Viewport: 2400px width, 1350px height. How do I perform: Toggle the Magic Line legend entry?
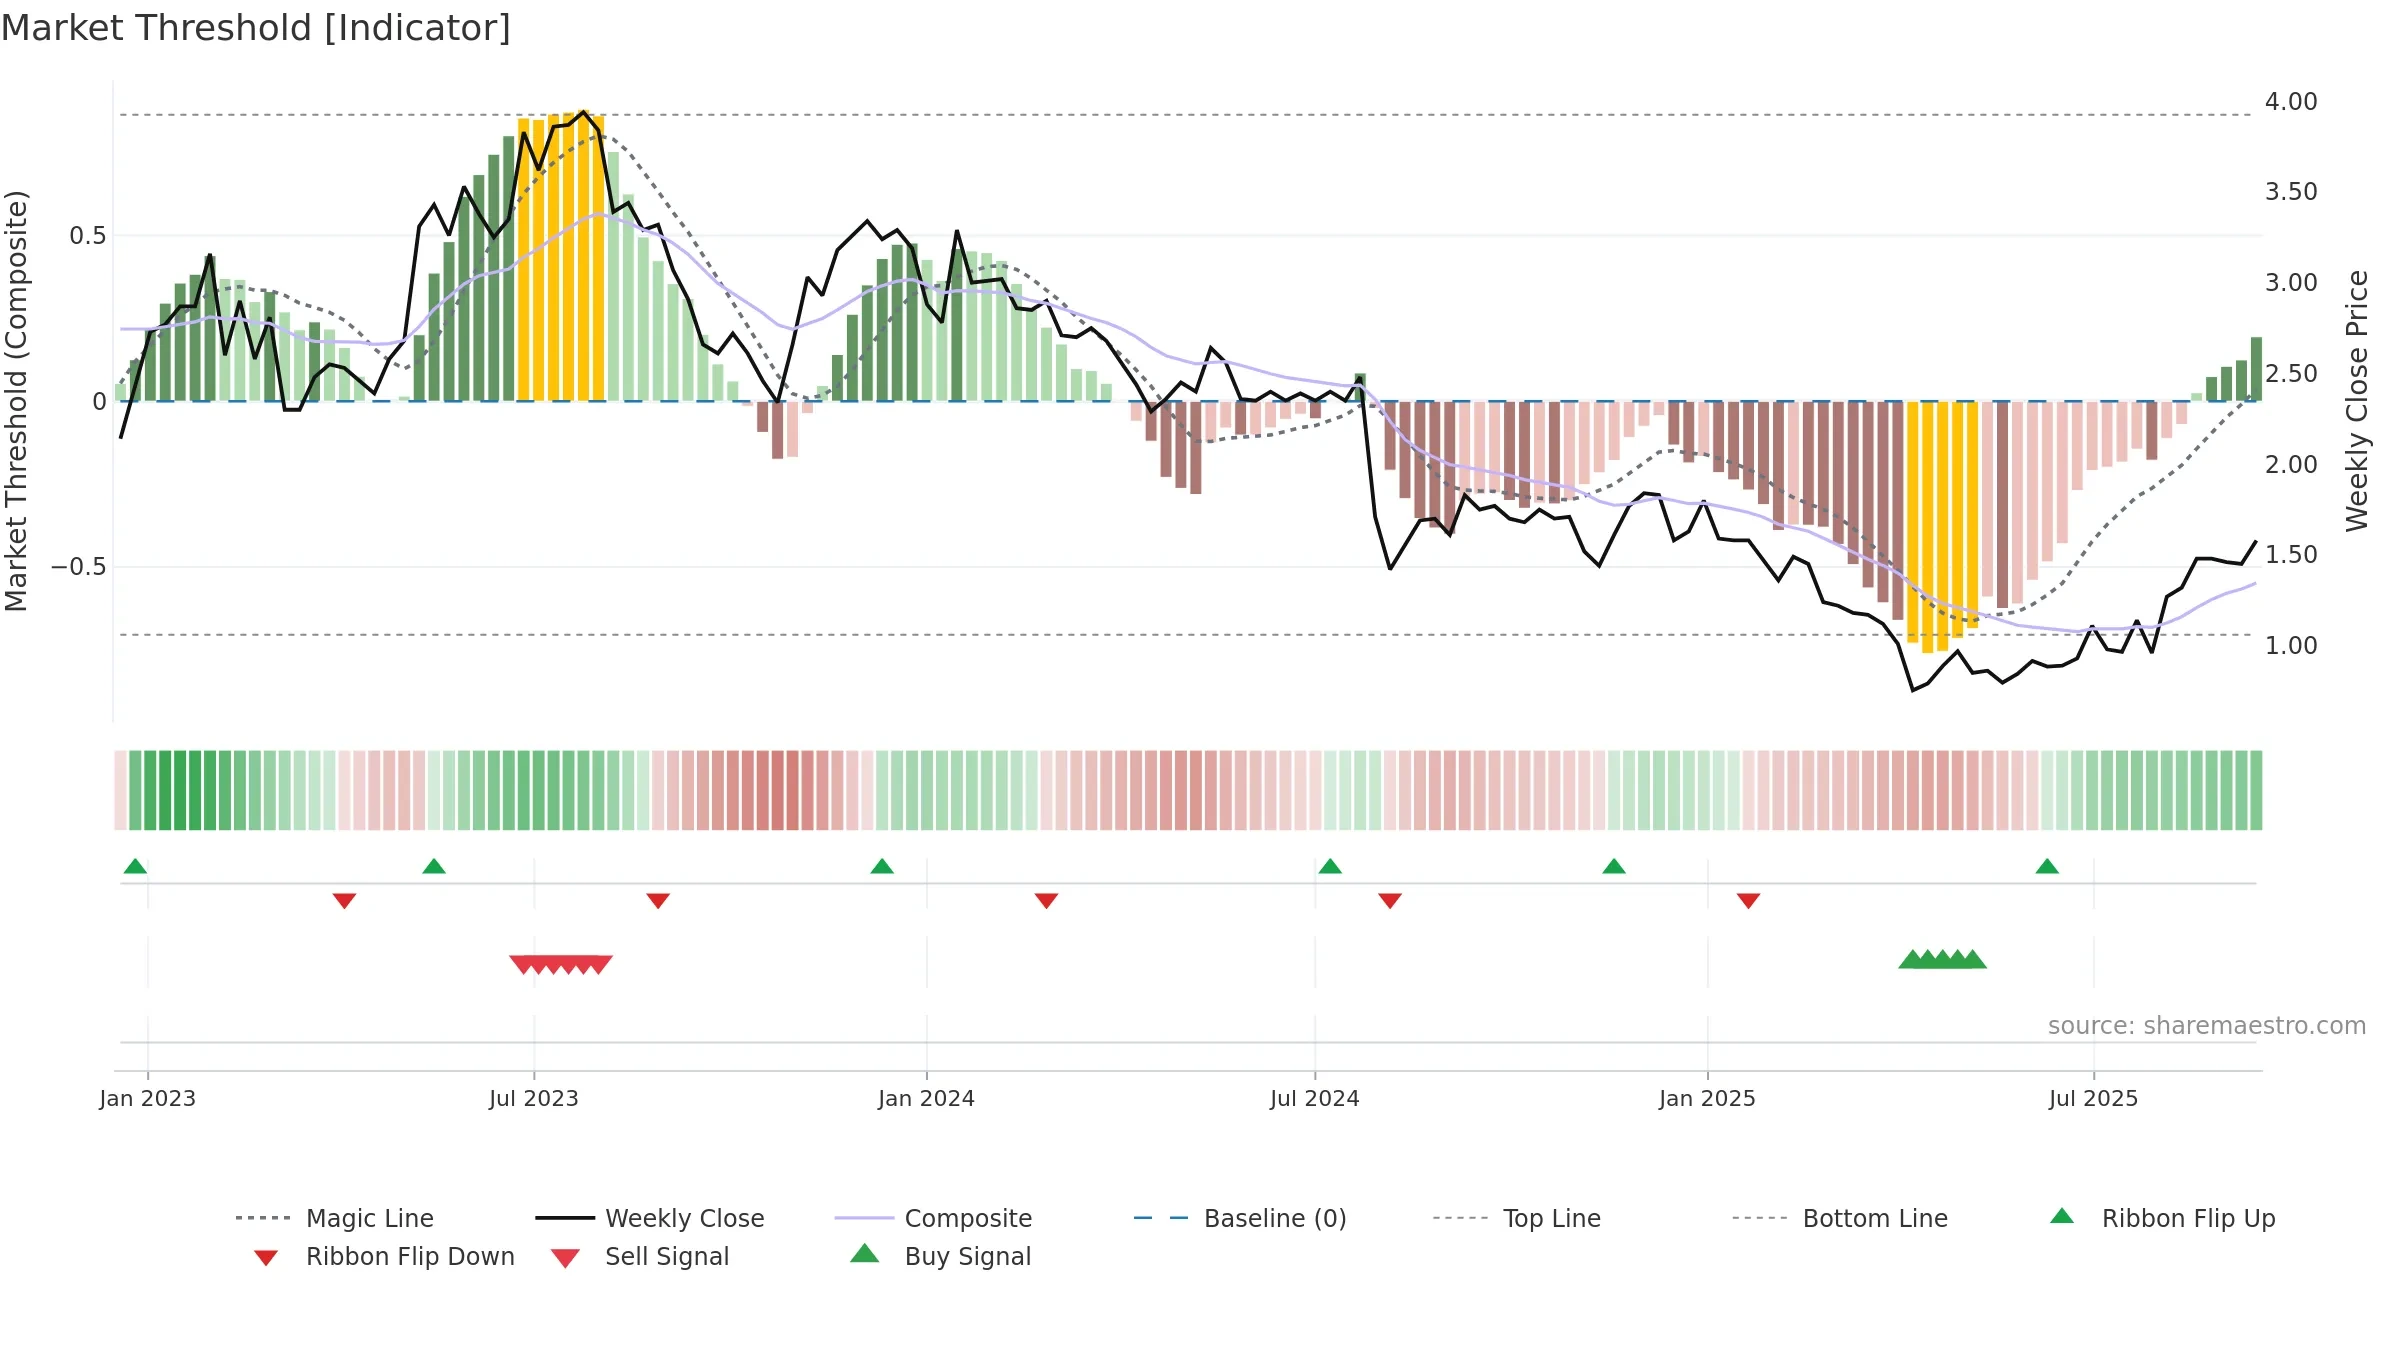click(x=335, y=1218)
